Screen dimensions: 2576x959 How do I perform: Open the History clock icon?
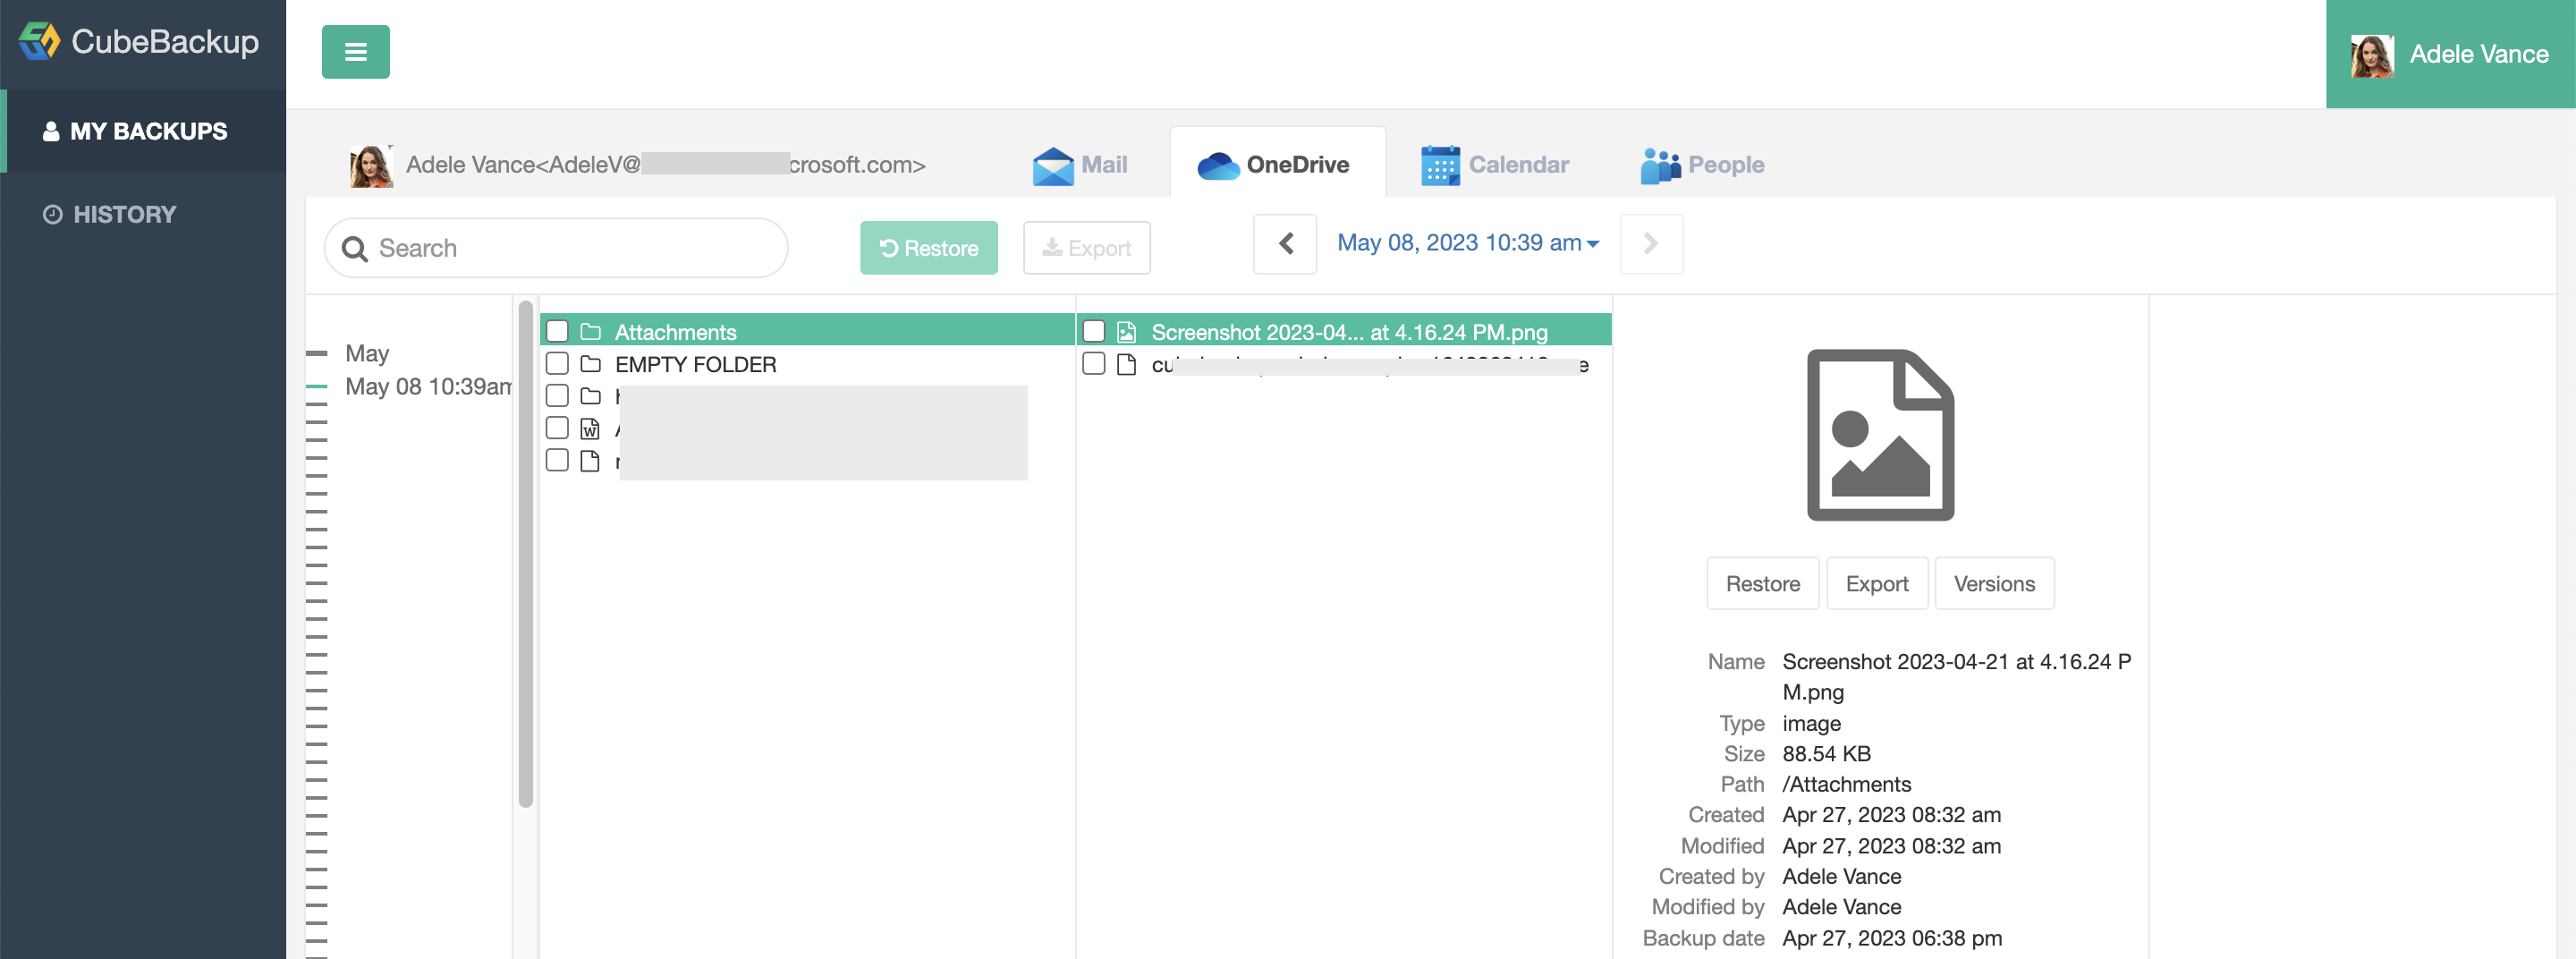tap(52, 213)
